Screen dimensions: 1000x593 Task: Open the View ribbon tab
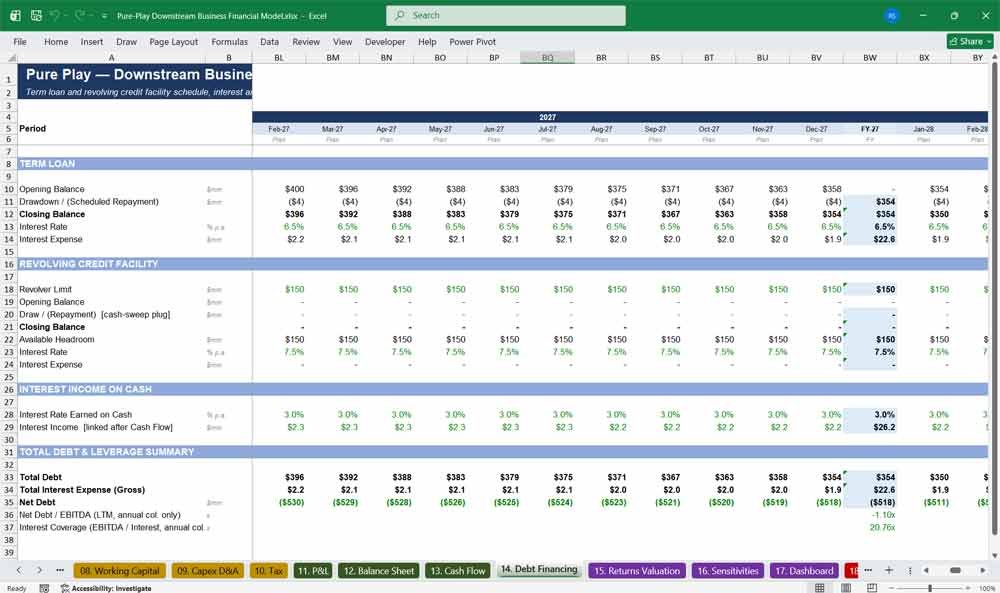coord(342,41)
